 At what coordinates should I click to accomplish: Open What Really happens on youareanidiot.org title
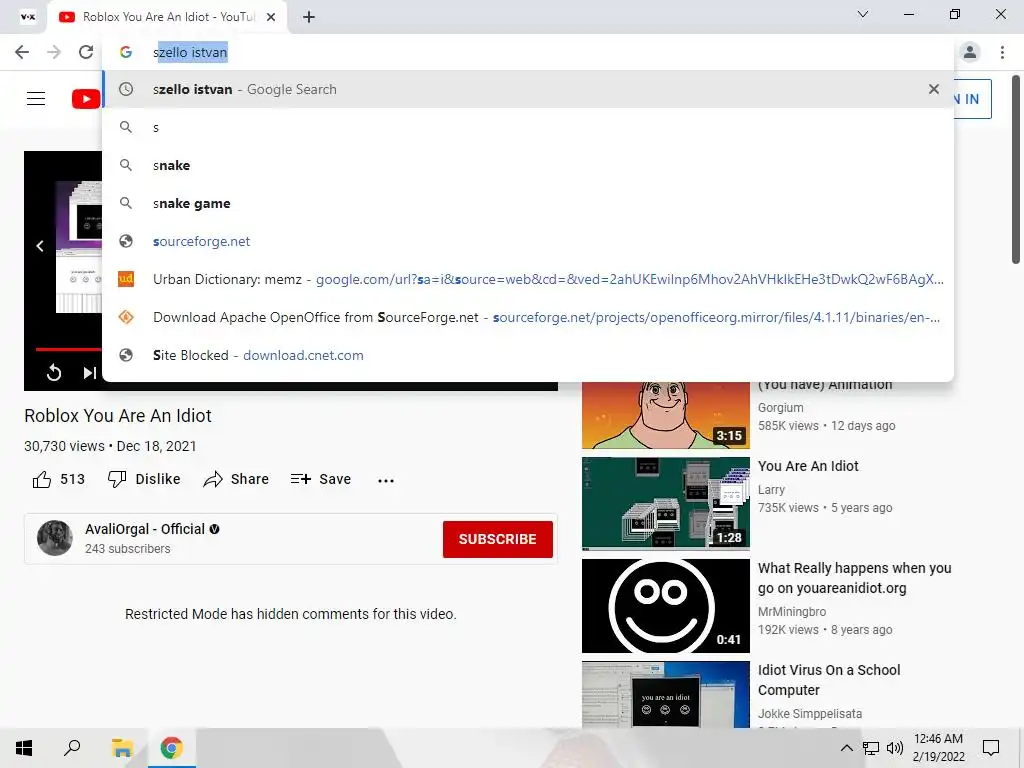pos(854,578)
